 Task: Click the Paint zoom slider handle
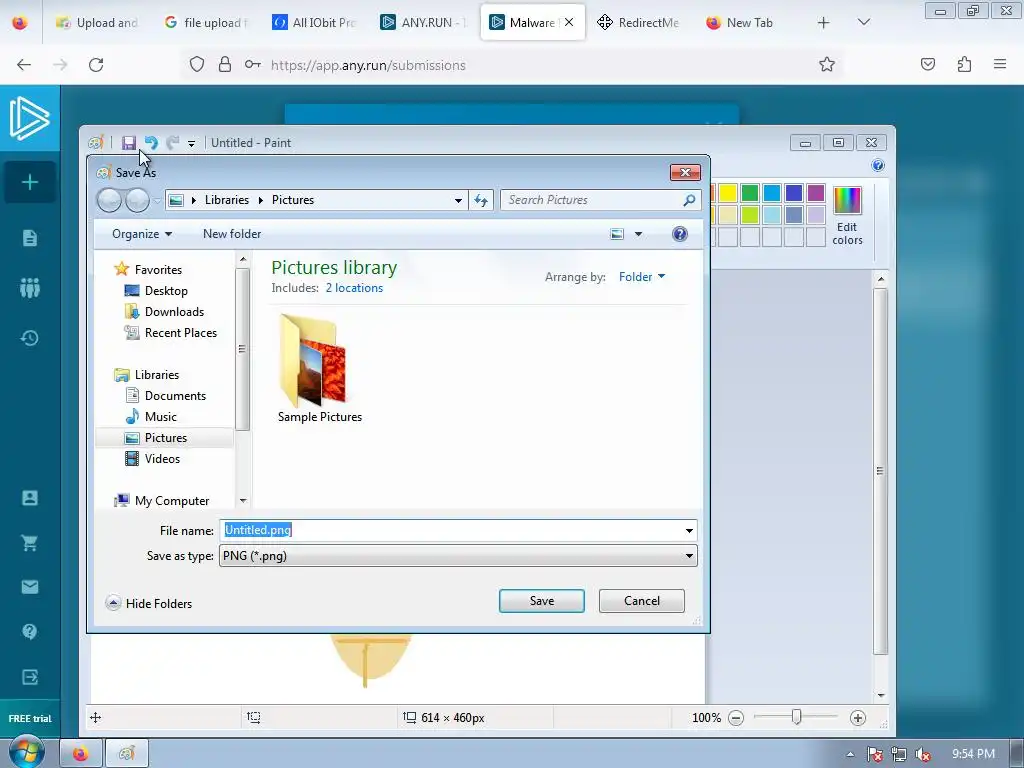pos(796,717)
